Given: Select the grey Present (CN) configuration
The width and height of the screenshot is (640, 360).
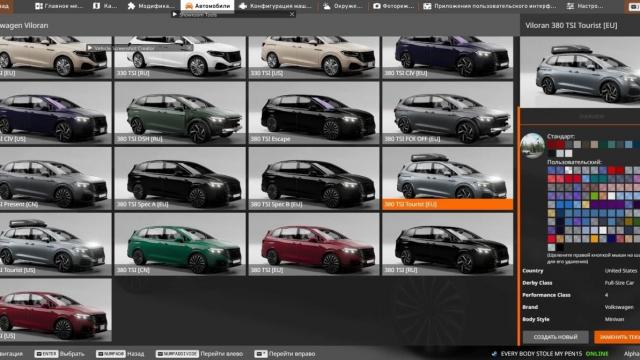Looking at the screenshot, I should (x=56, y=179).
